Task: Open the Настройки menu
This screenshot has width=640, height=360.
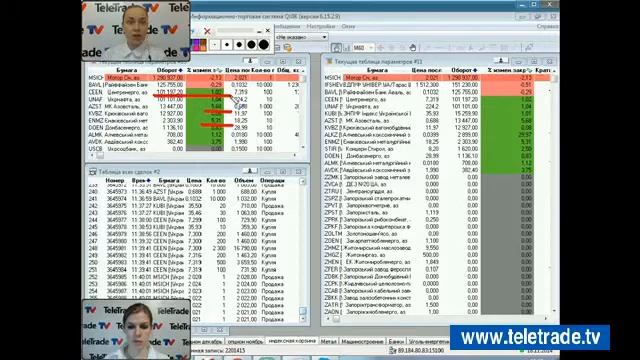Action: [320, 26]
